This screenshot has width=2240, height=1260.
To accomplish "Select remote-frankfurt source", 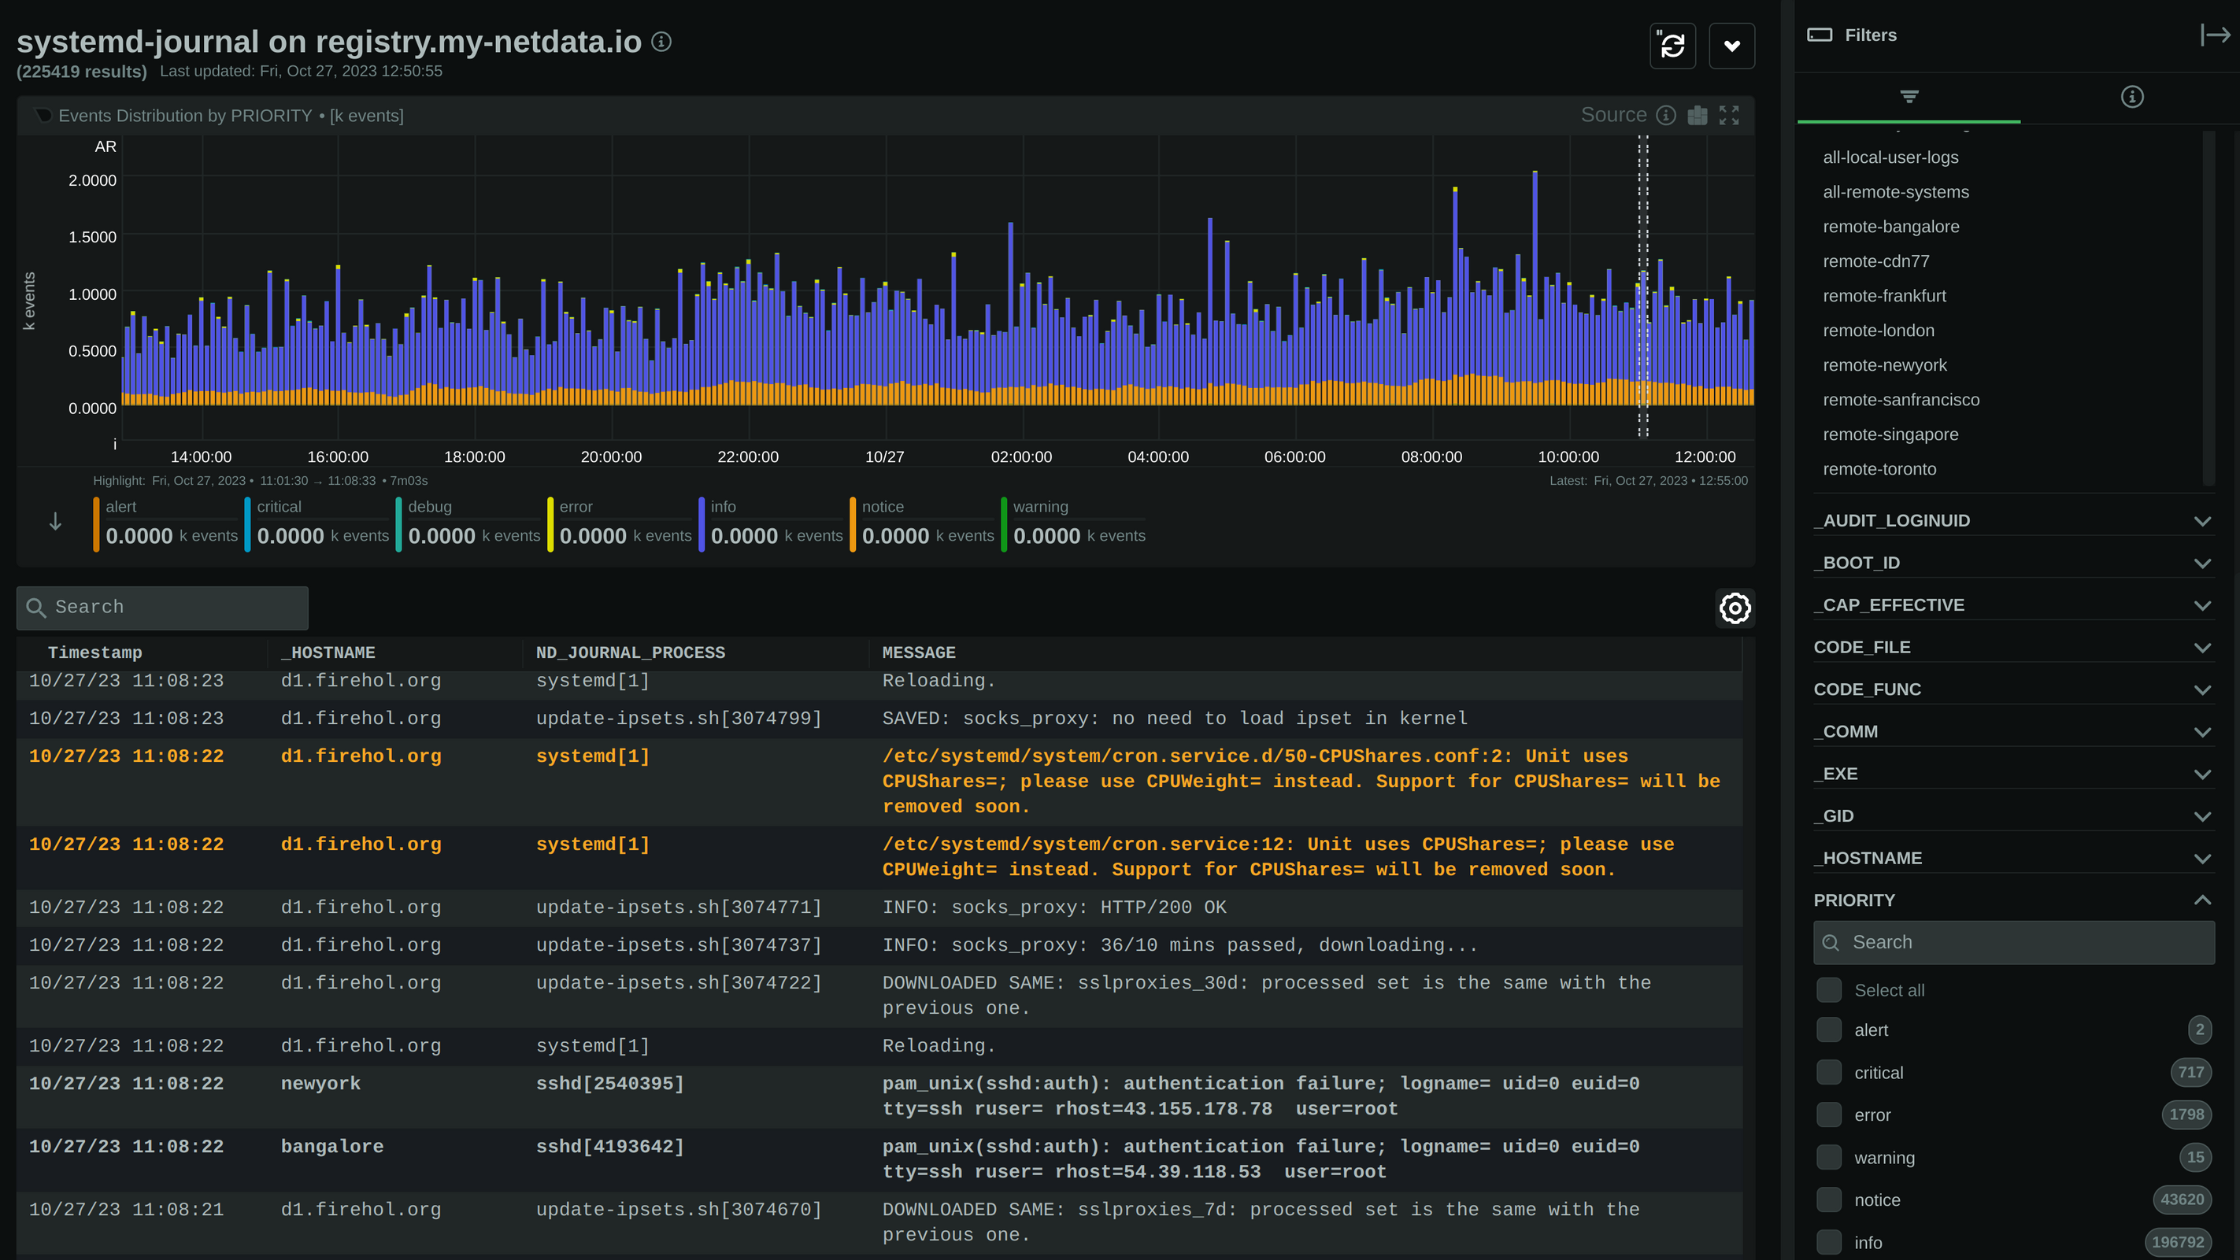I will [1884, 296].
